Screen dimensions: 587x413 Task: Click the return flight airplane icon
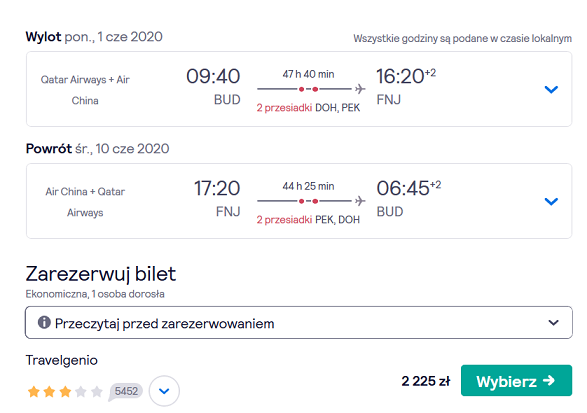pos(360,201)
